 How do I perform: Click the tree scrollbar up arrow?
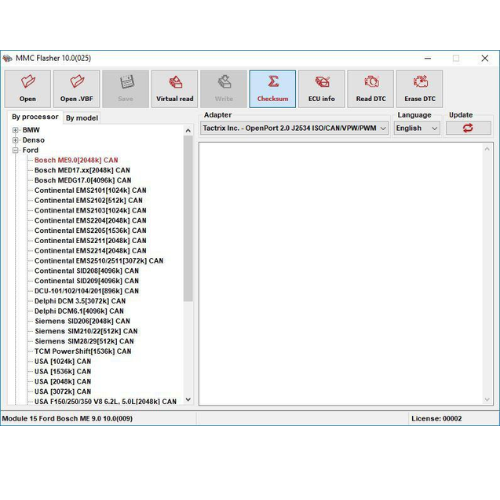(188, 131)
